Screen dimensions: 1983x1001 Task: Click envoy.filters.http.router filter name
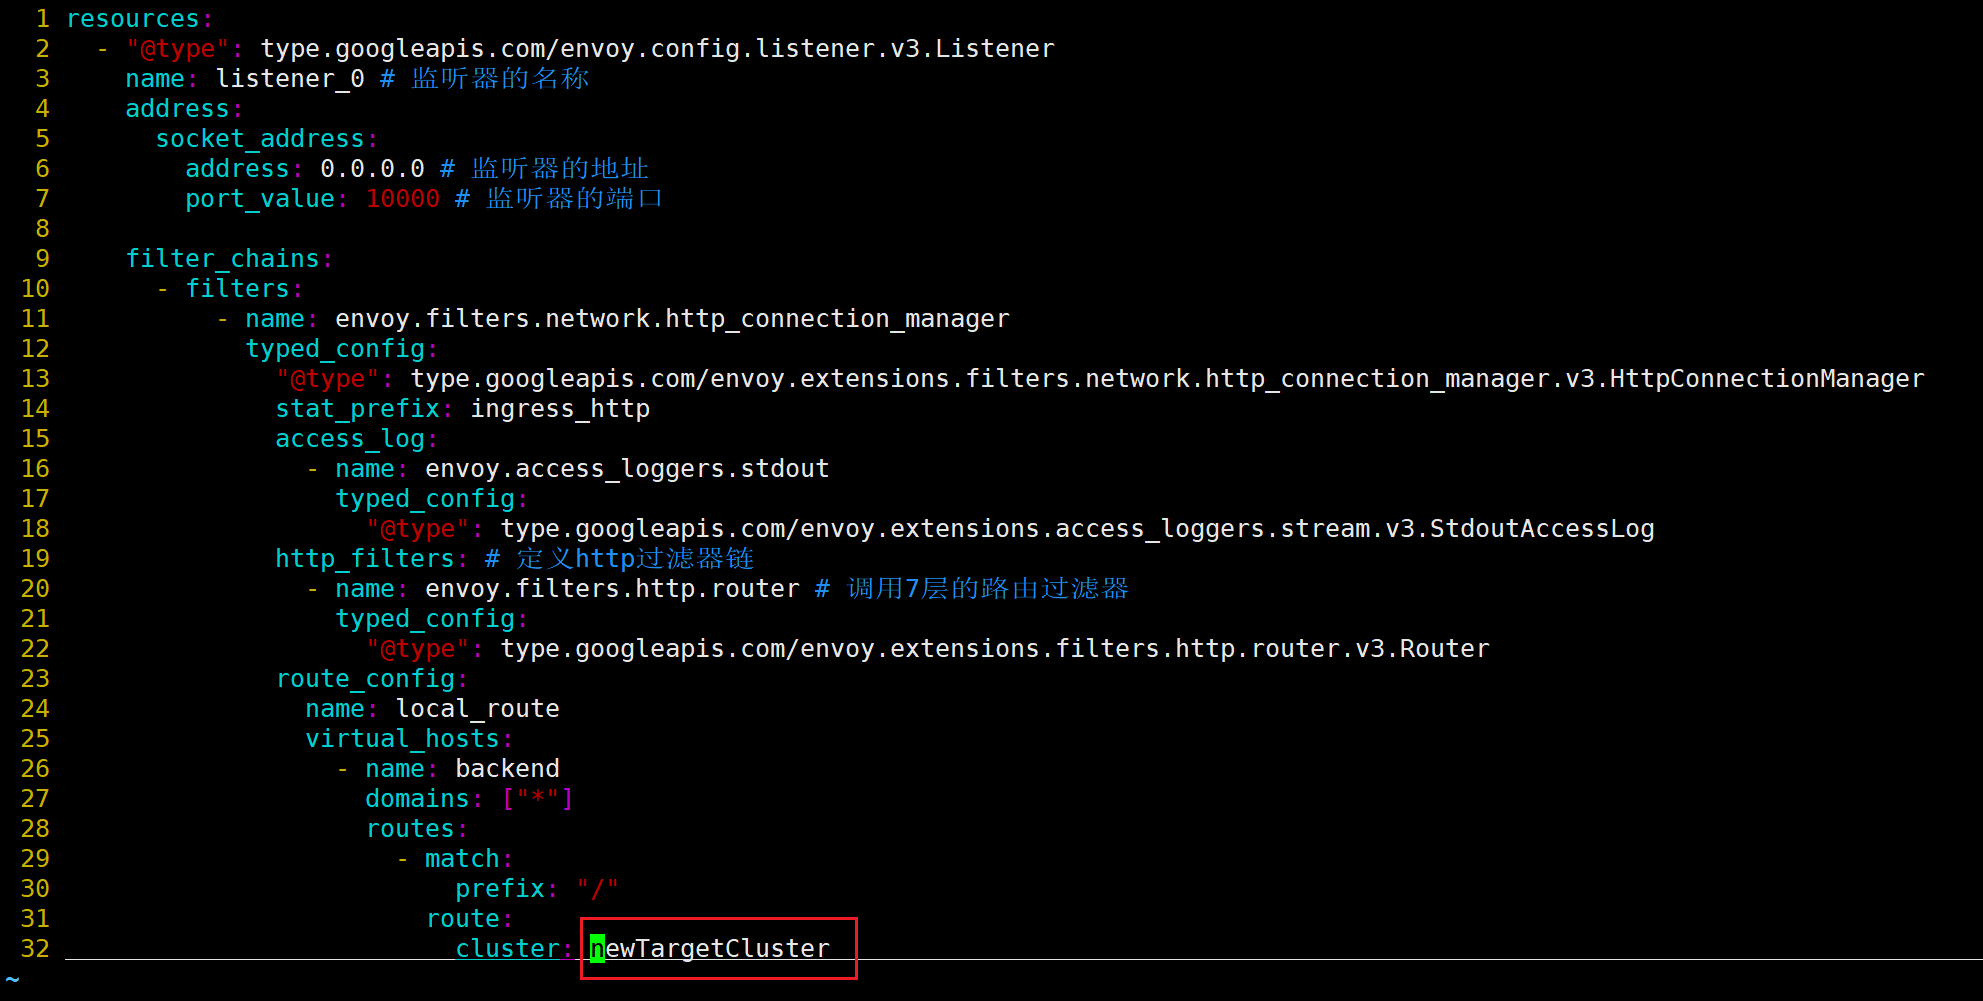coord(612,588)
